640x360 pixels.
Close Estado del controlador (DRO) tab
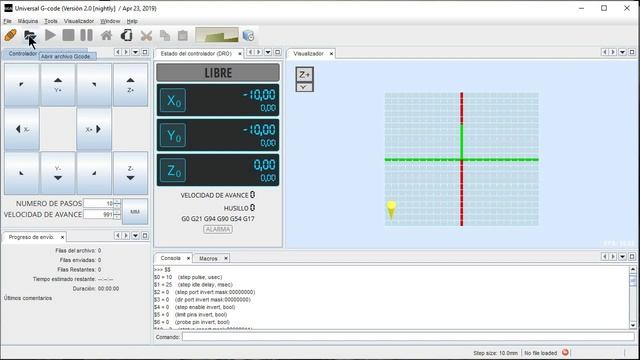pyautogui.click(x=240, y=53)
